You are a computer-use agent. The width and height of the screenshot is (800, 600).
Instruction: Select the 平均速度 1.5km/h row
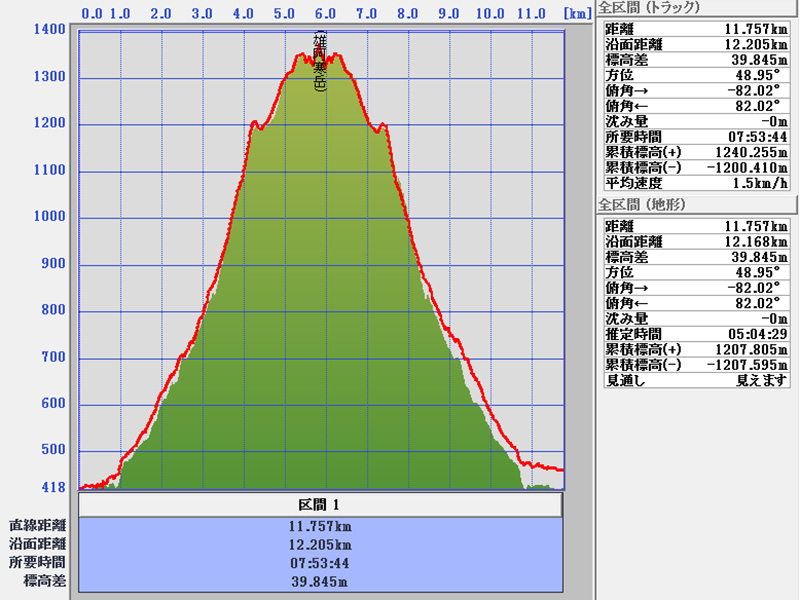pyautogui.click(x=696, y=183)
